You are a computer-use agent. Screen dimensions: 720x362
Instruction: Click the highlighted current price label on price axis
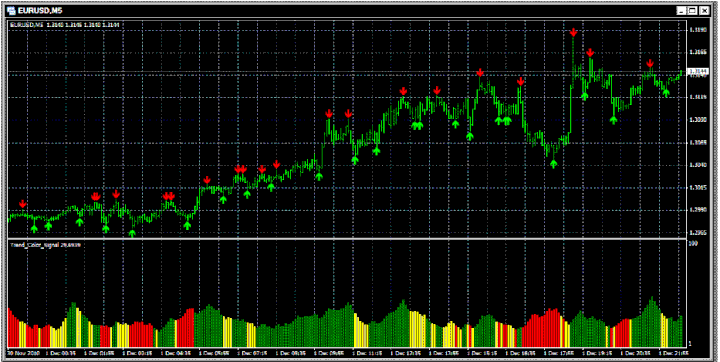698,71
